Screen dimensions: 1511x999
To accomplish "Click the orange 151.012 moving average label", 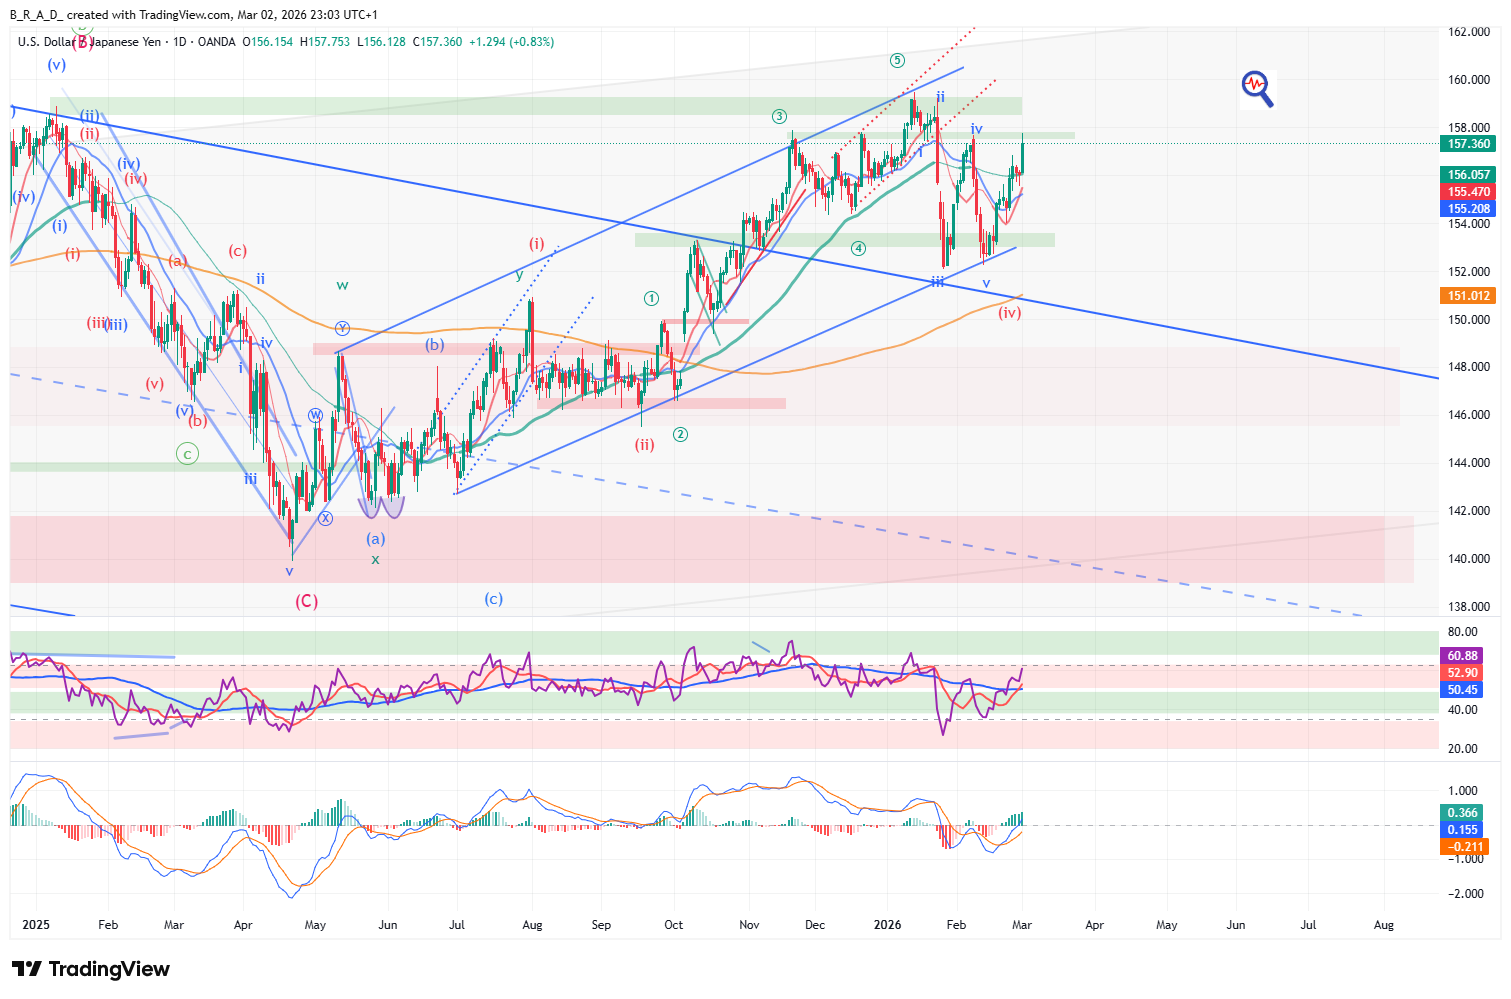I will (x=1469, y=295).
